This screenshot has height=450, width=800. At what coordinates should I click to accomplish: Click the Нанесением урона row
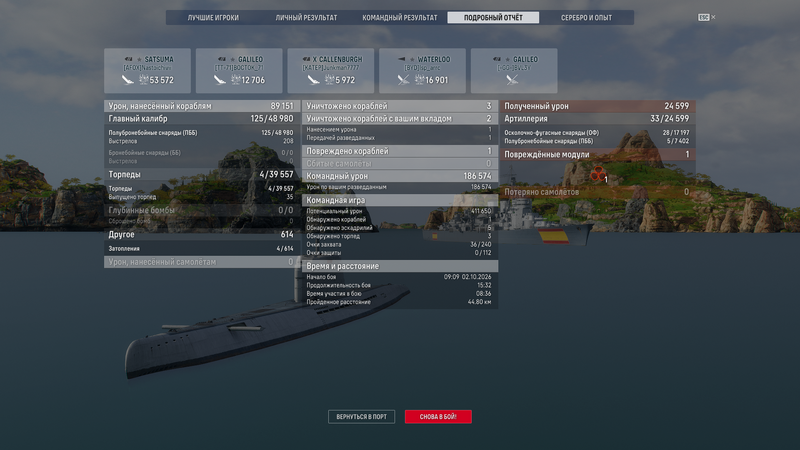400,130
